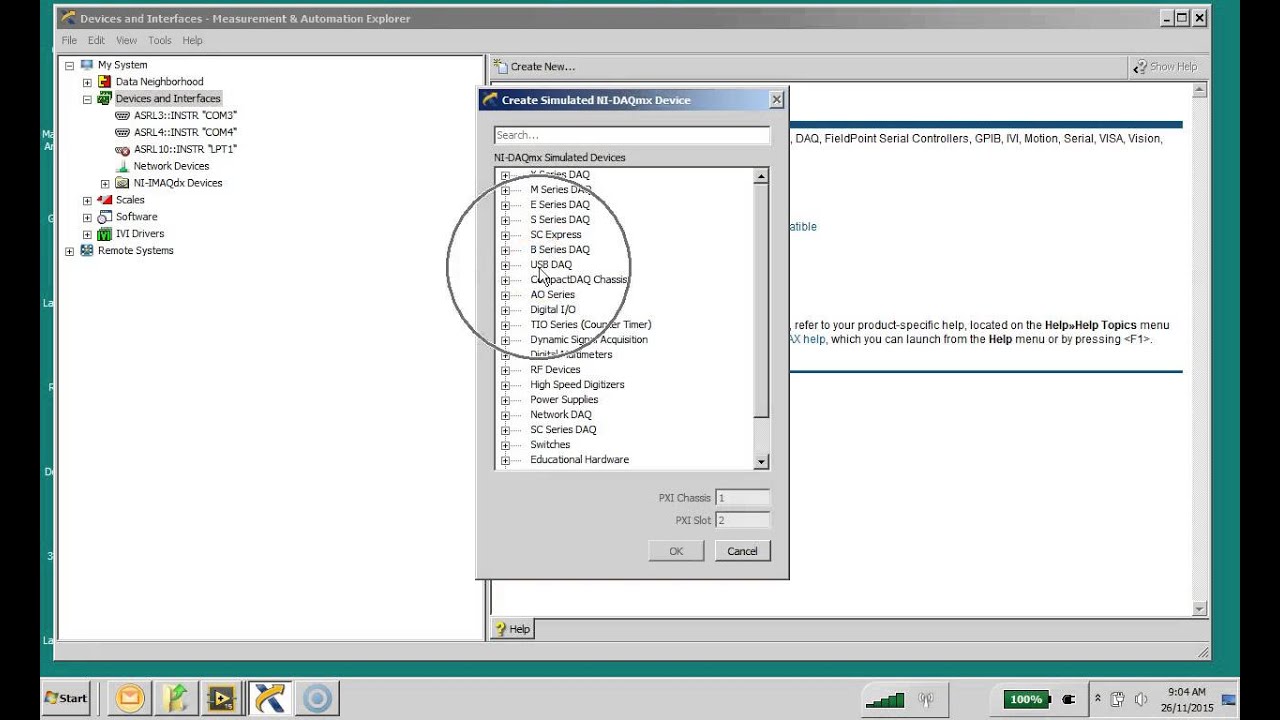Expand the Switches category

[505, 445]
